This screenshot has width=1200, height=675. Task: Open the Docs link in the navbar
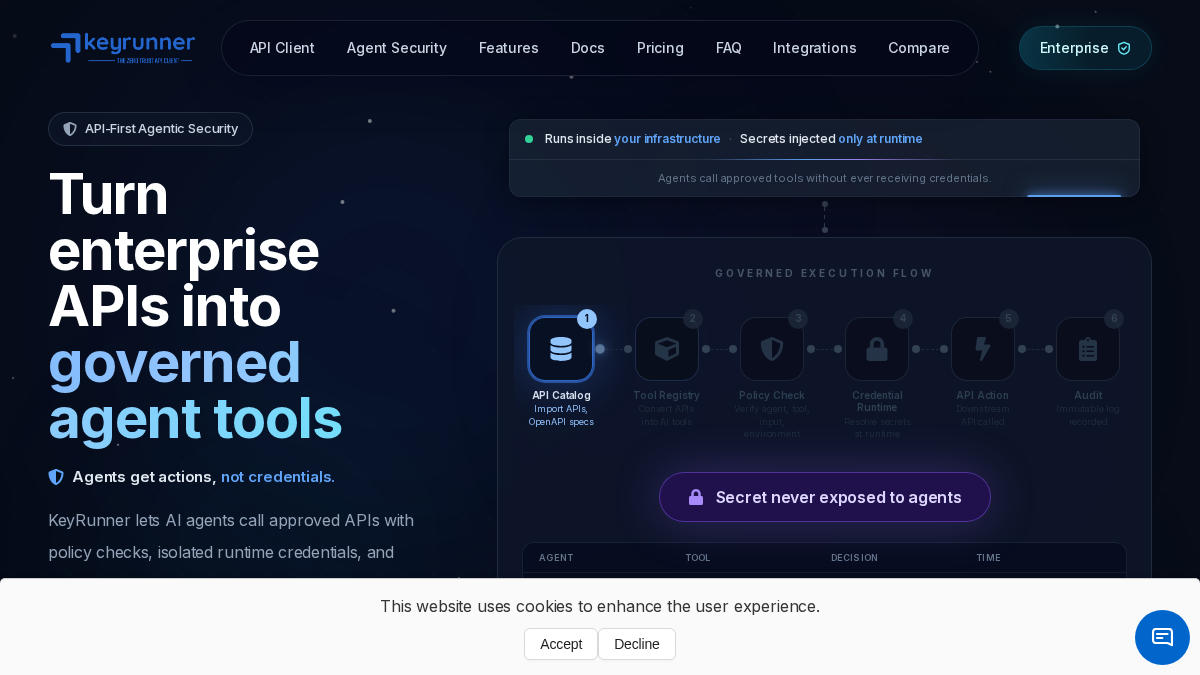(x=588, y=48)
